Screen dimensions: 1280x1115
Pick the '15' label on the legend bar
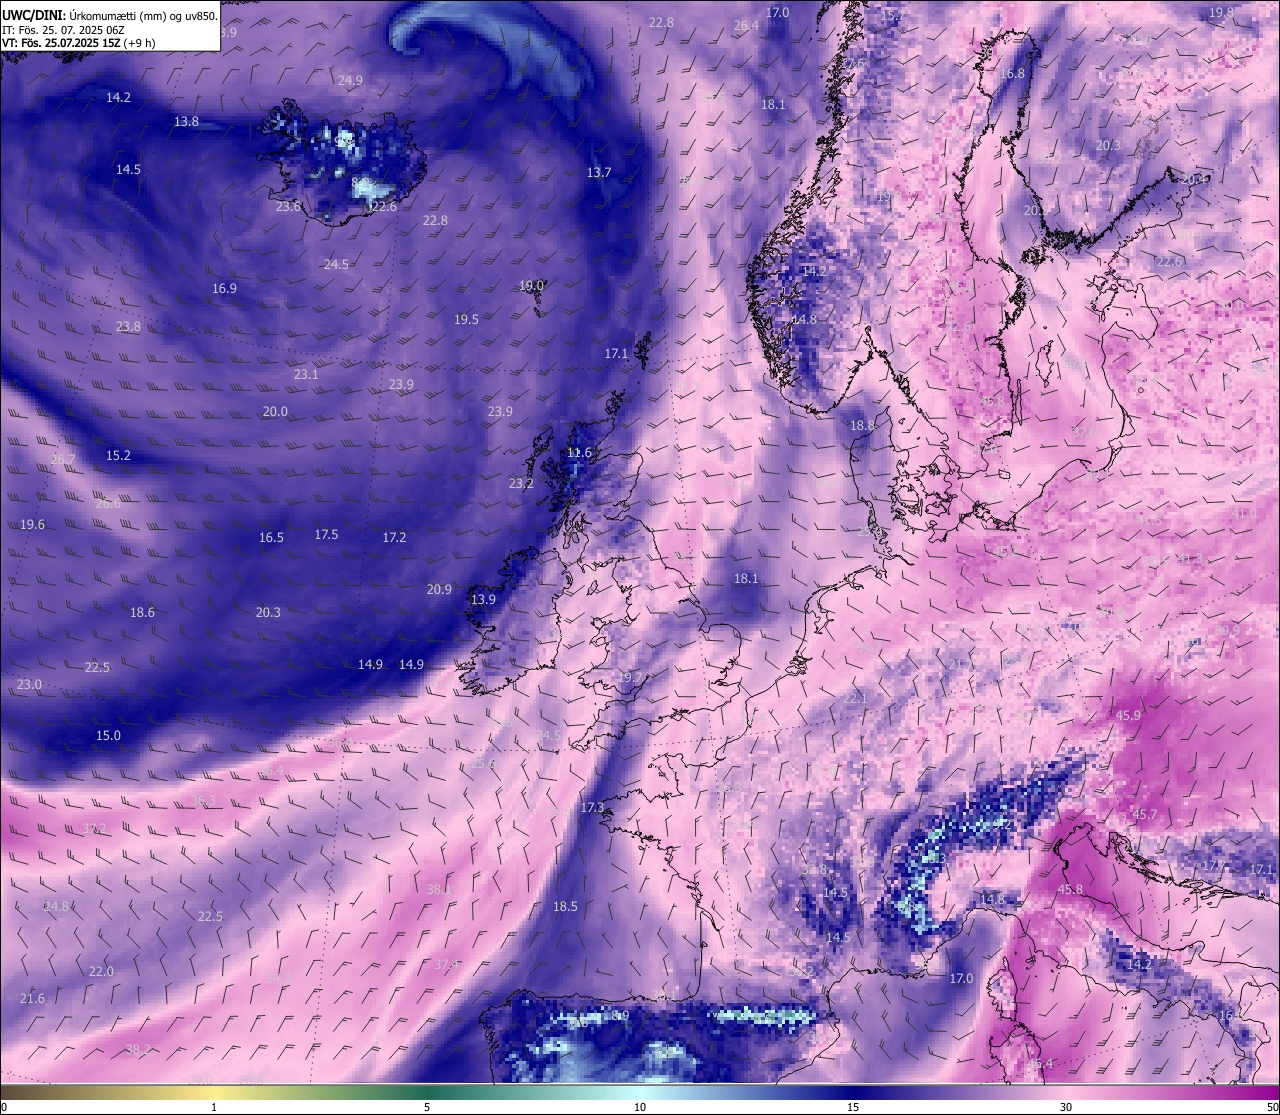853,1107
